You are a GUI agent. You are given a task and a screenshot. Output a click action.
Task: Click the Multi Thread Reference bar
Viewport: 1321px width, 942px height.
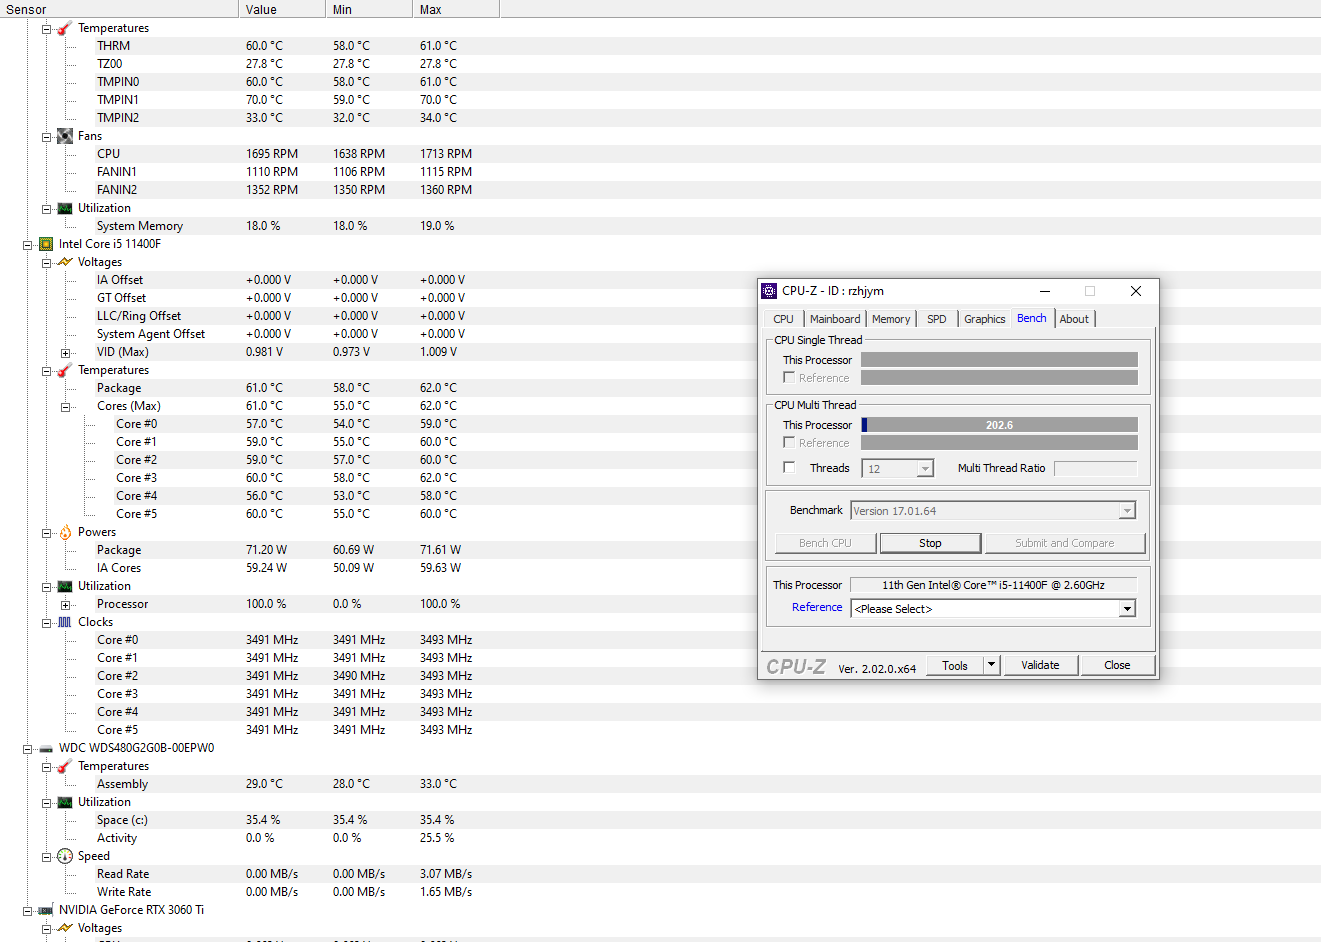pos(999,443)
